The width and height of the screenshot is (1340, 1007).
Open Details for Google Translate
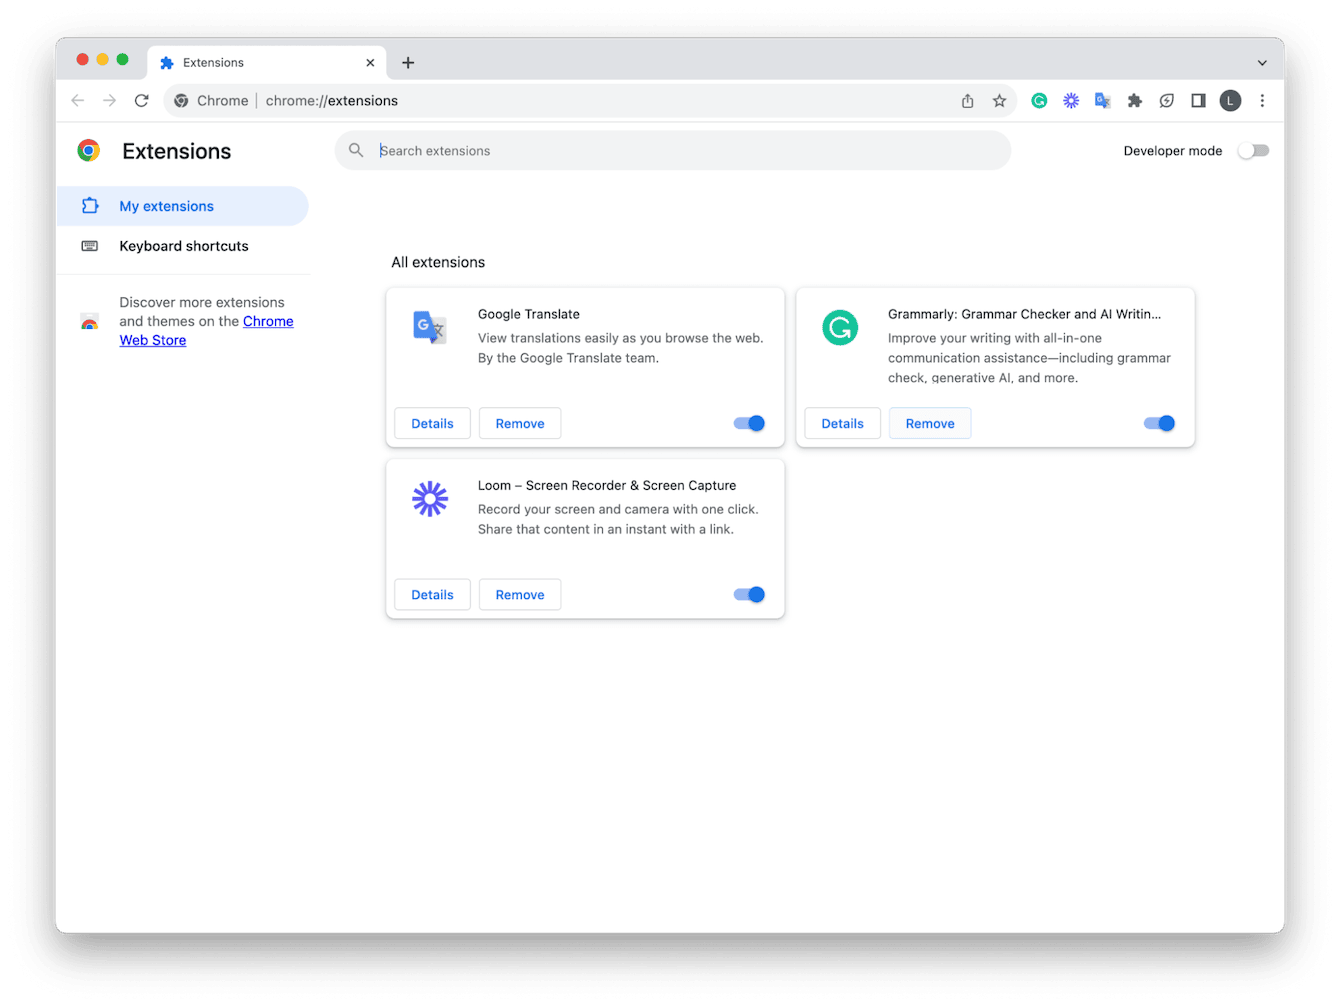tap(432, 423)
